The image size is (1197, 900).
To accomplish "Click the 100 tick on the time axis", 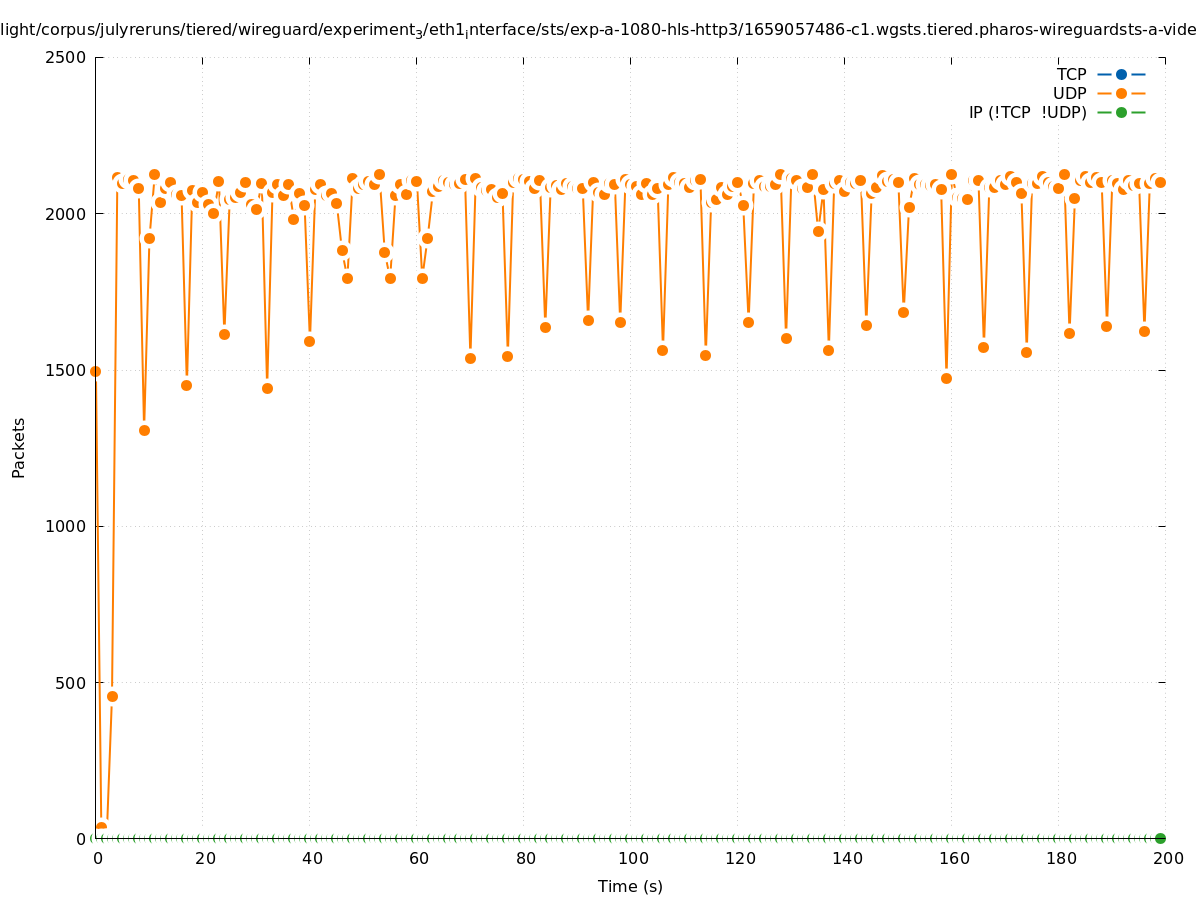I will point(631,858).
